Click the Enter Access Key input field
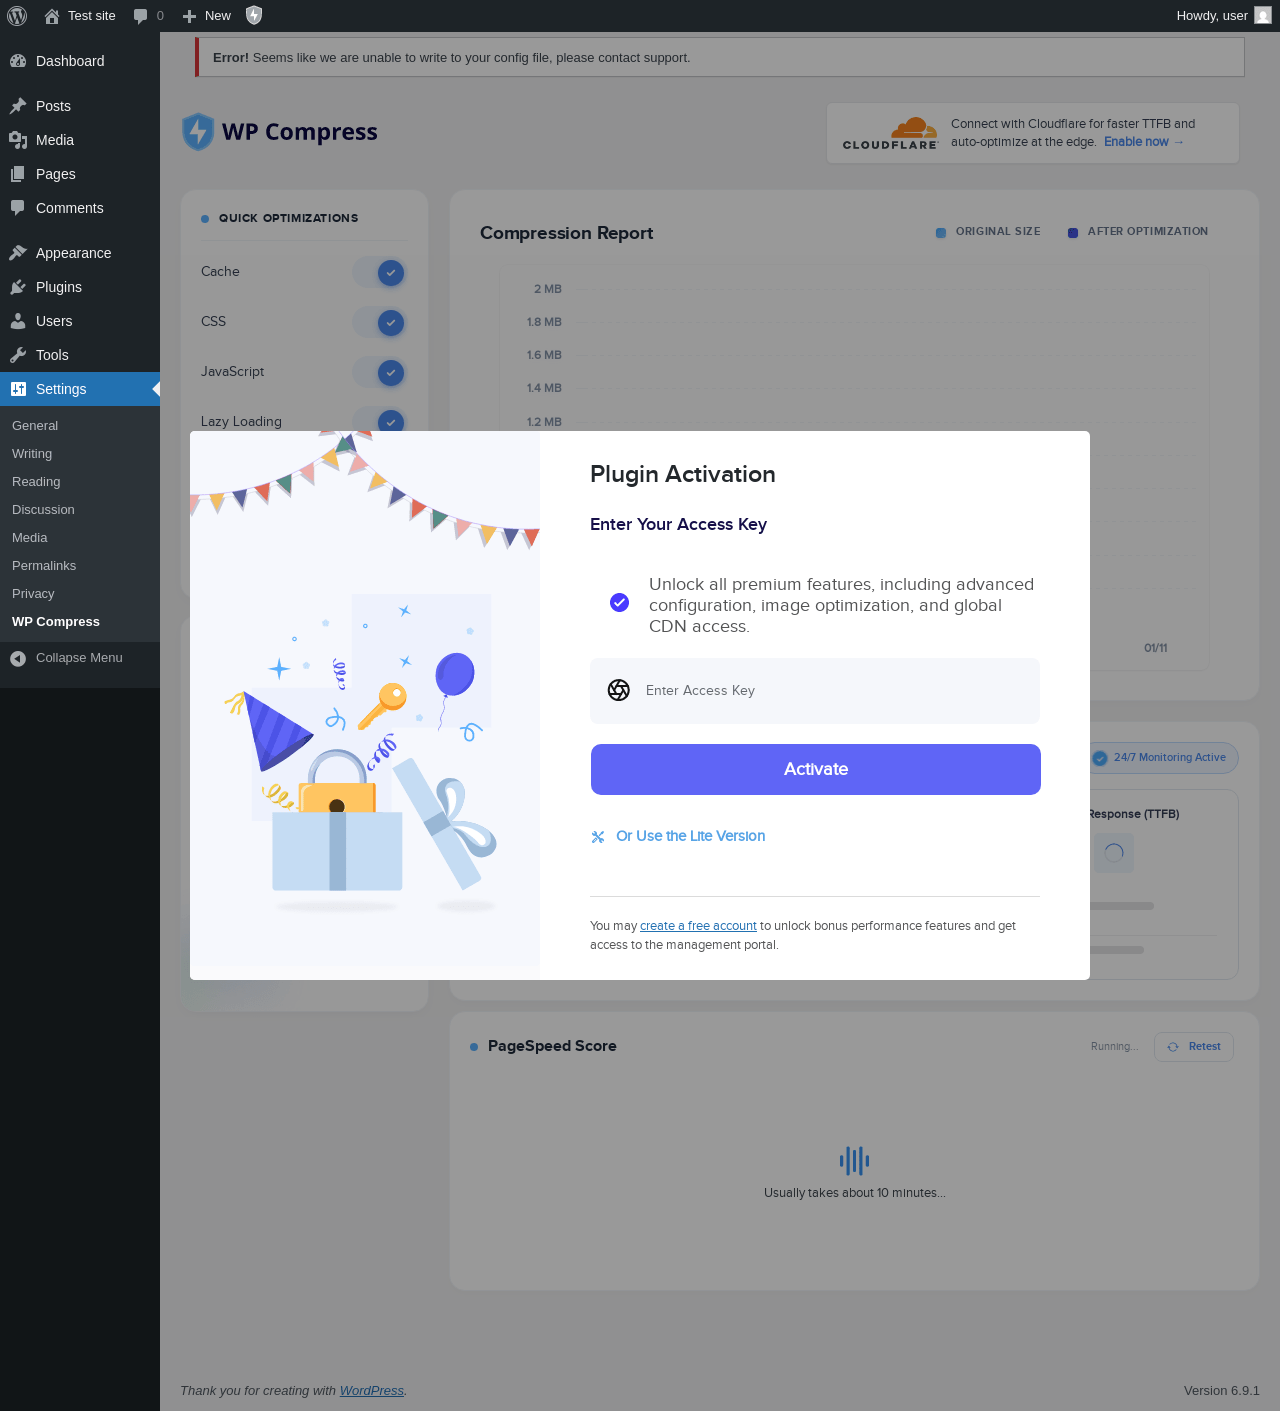Image resolution: width=1280 pixels, height=1411 pixels. [x=815, y=691]
